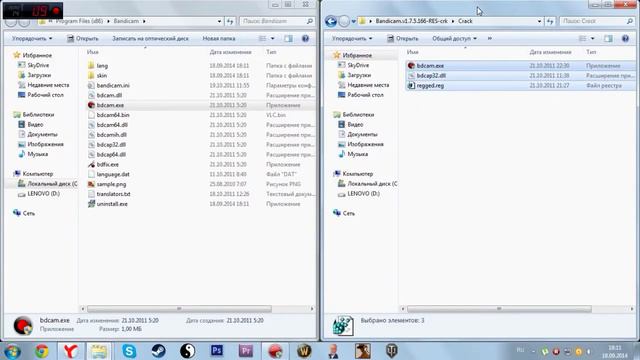Open Steam from taskbar

click(158, 351)
